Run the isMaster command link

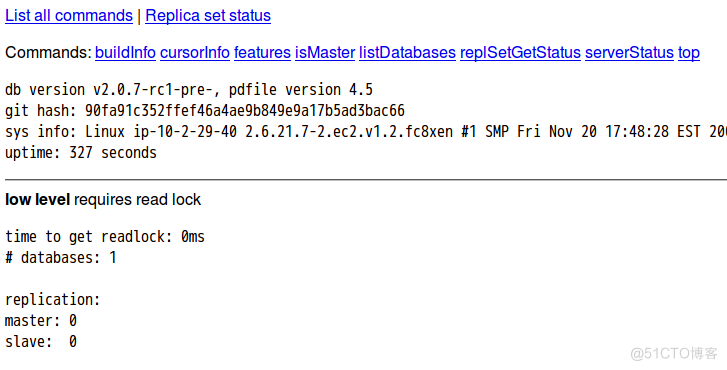pos(325,53)
